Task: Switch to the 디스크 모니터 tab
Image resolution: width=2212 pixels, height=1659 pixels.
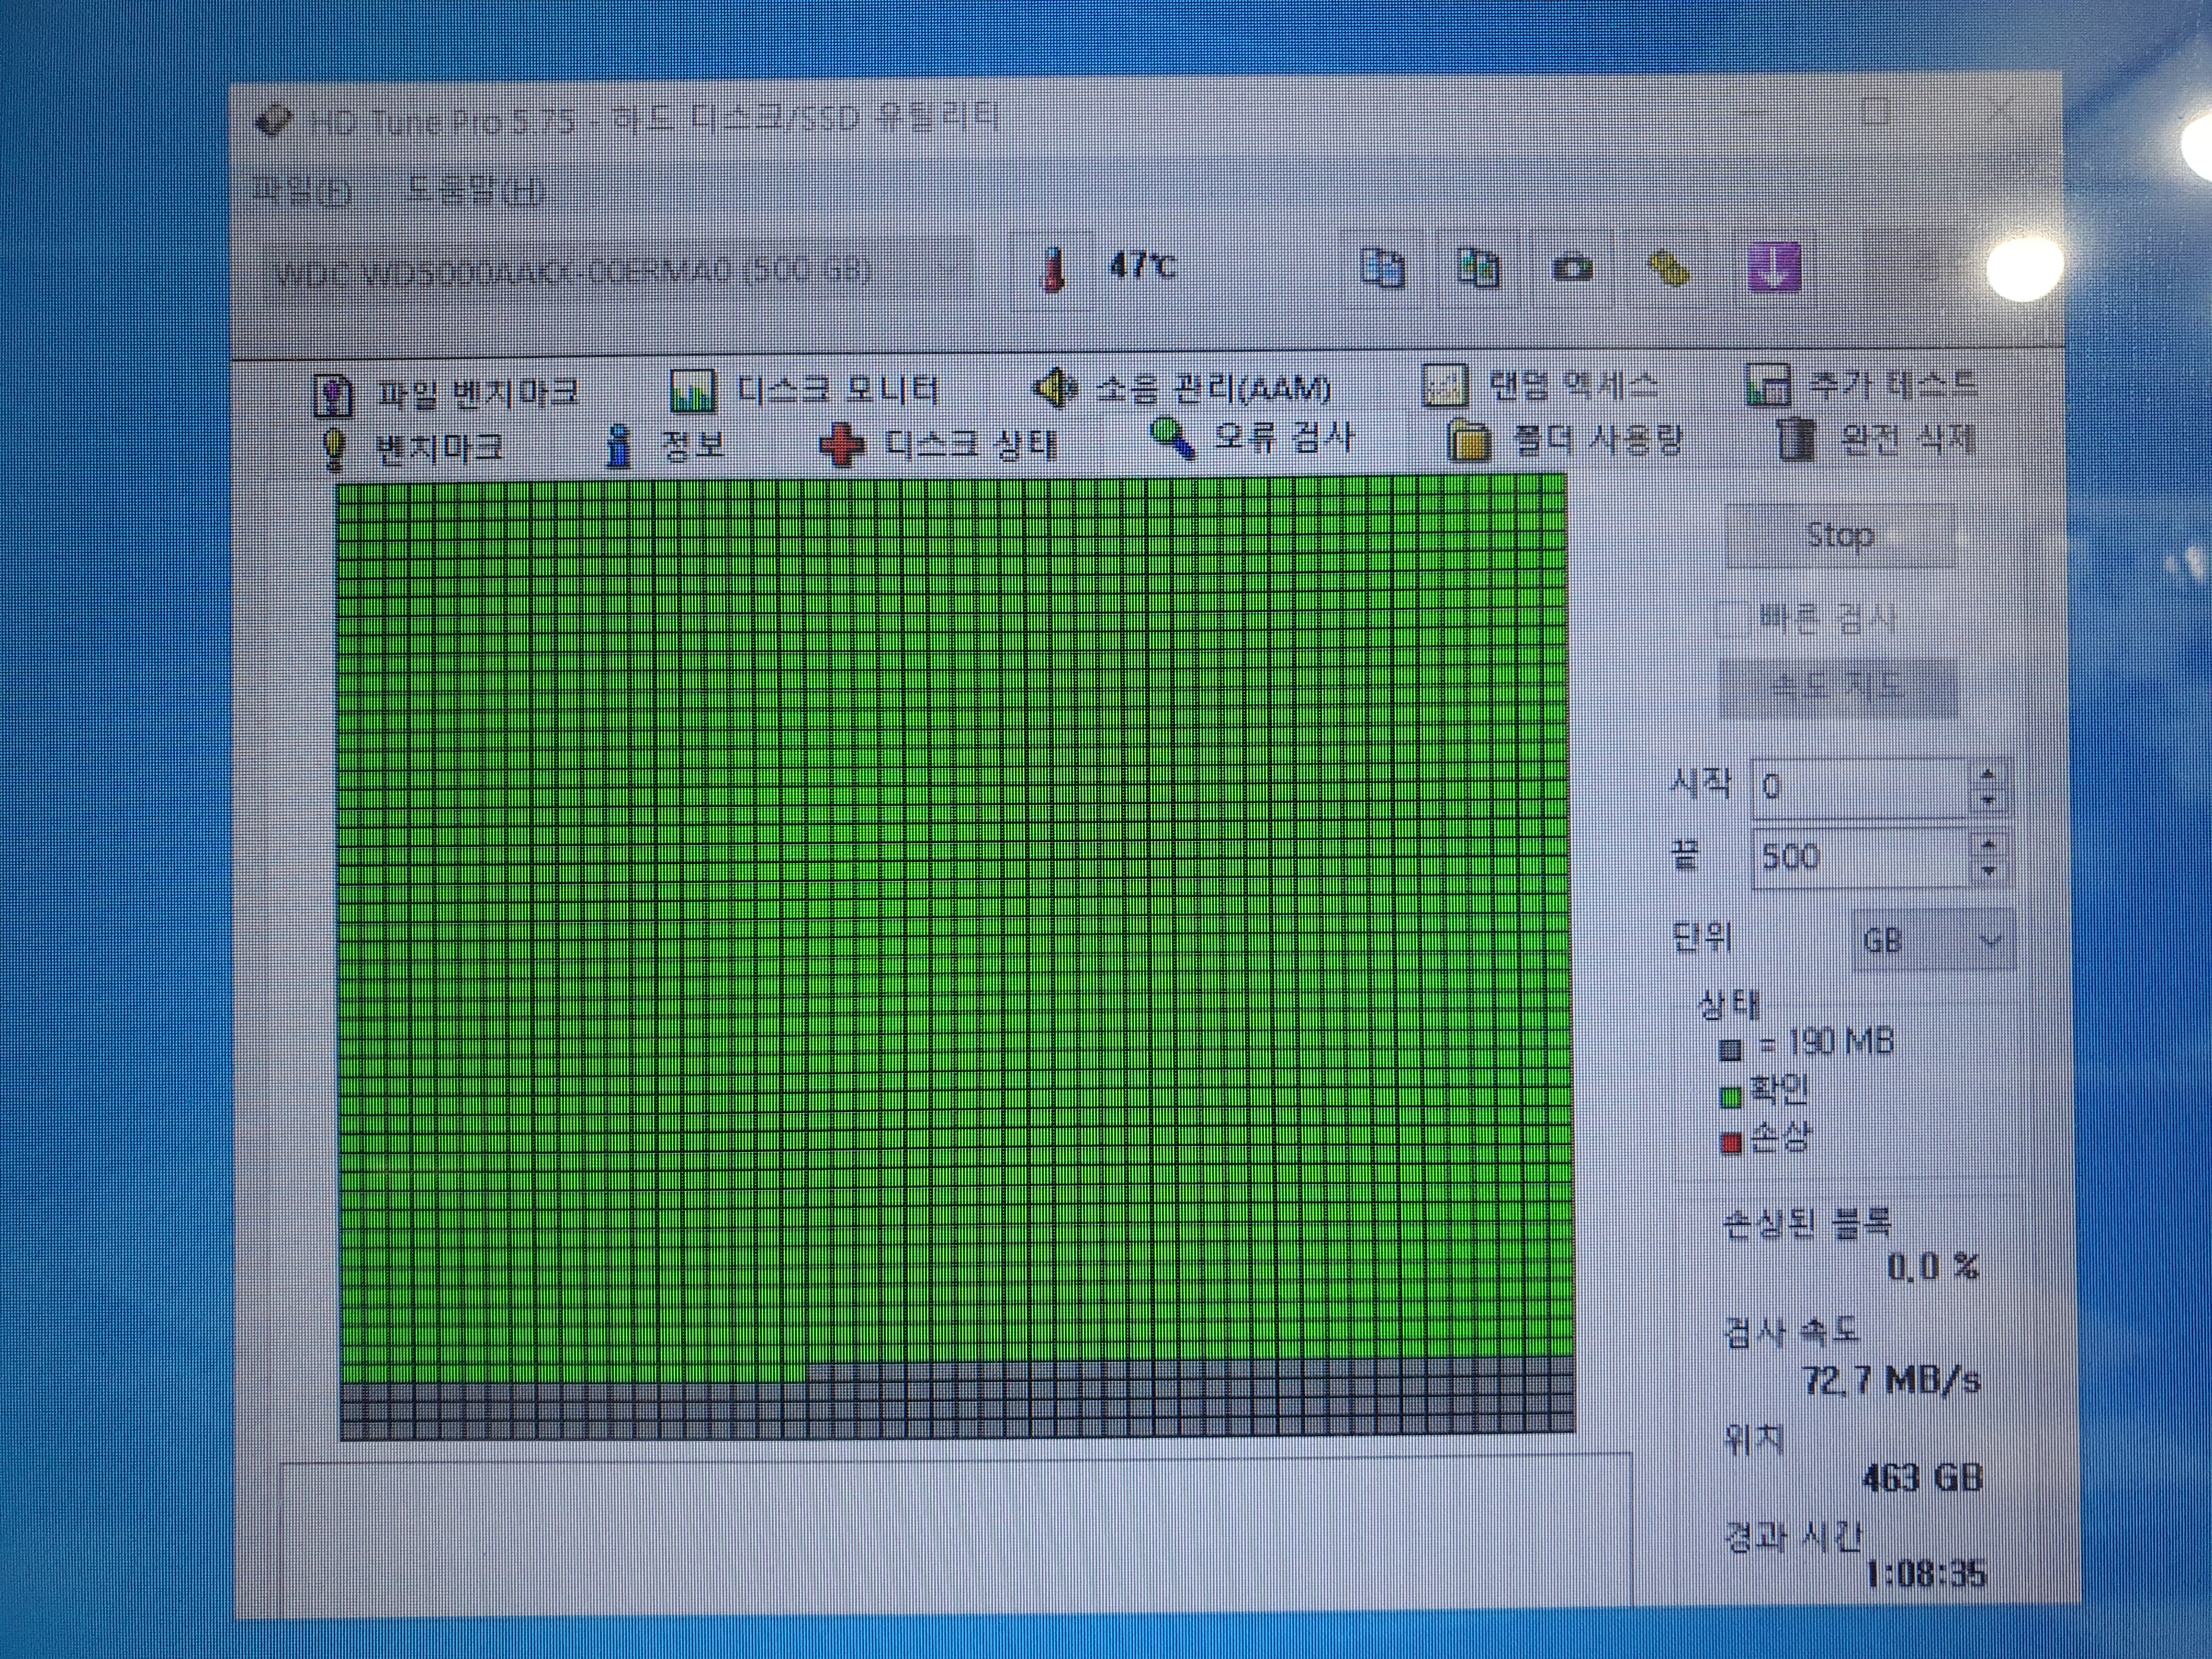Action: (x=805, y=389)
